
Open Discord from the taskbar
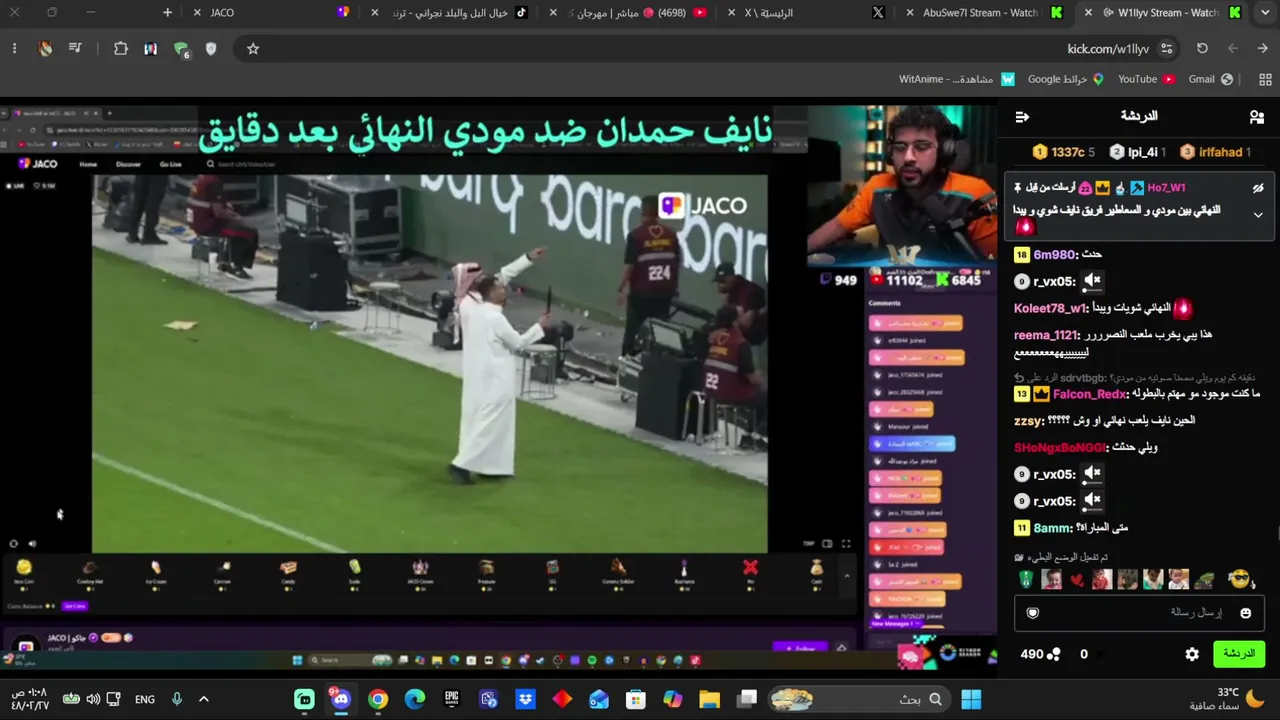coord(341,699)
